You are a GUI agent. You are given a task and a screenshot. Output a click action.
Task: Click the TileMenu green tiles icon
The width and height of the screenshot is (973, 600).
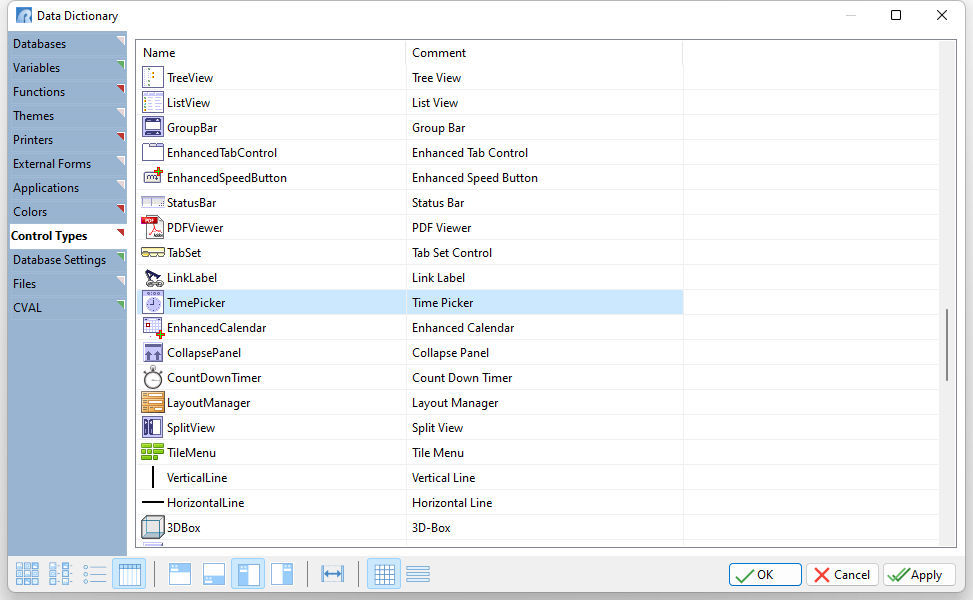click(x=153, y=452)
